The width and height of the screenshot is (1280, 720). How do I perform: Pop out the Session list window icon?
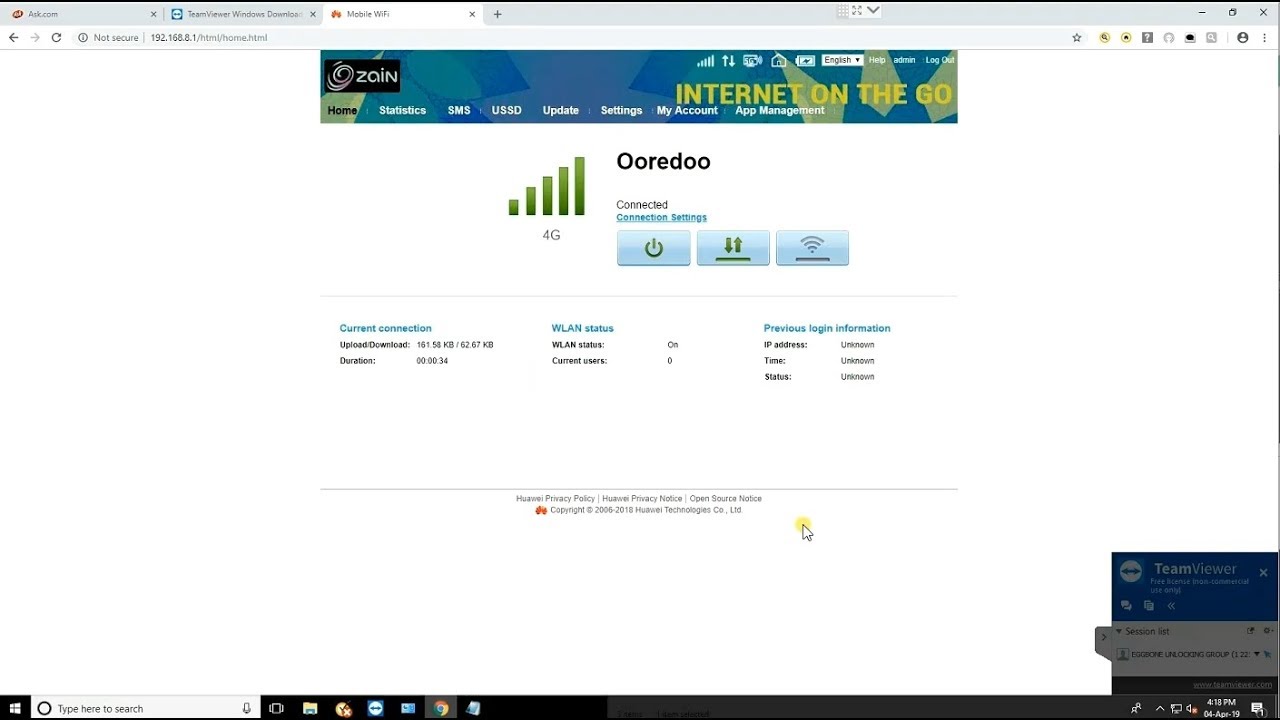(1250, 631)
